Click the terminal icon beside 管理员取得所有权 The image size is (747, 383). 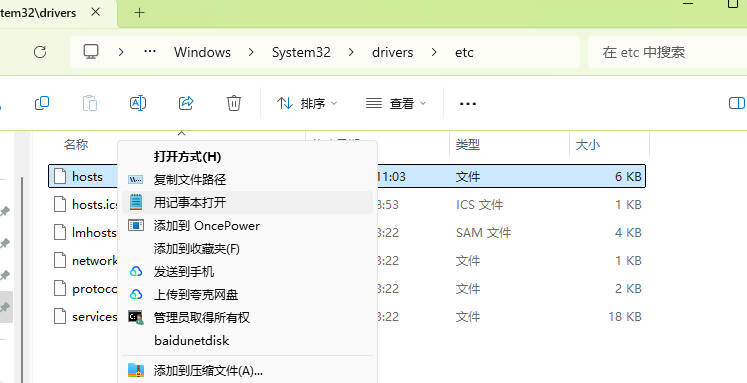(136, 317)
